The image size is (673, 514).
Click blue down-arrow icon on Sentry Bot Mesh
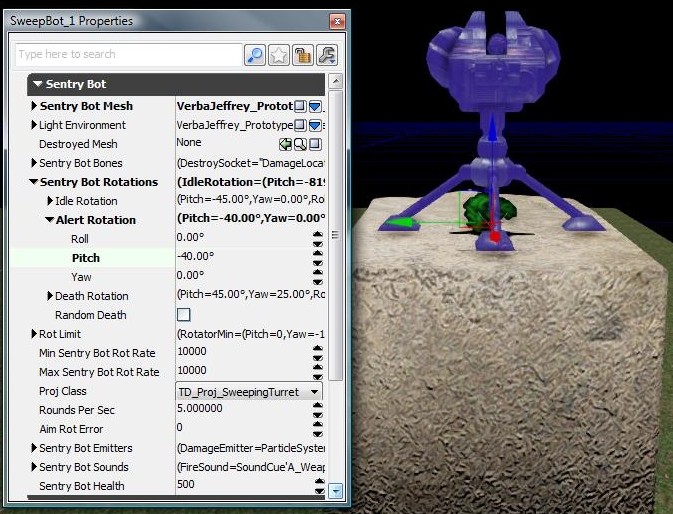click(314, 106)
